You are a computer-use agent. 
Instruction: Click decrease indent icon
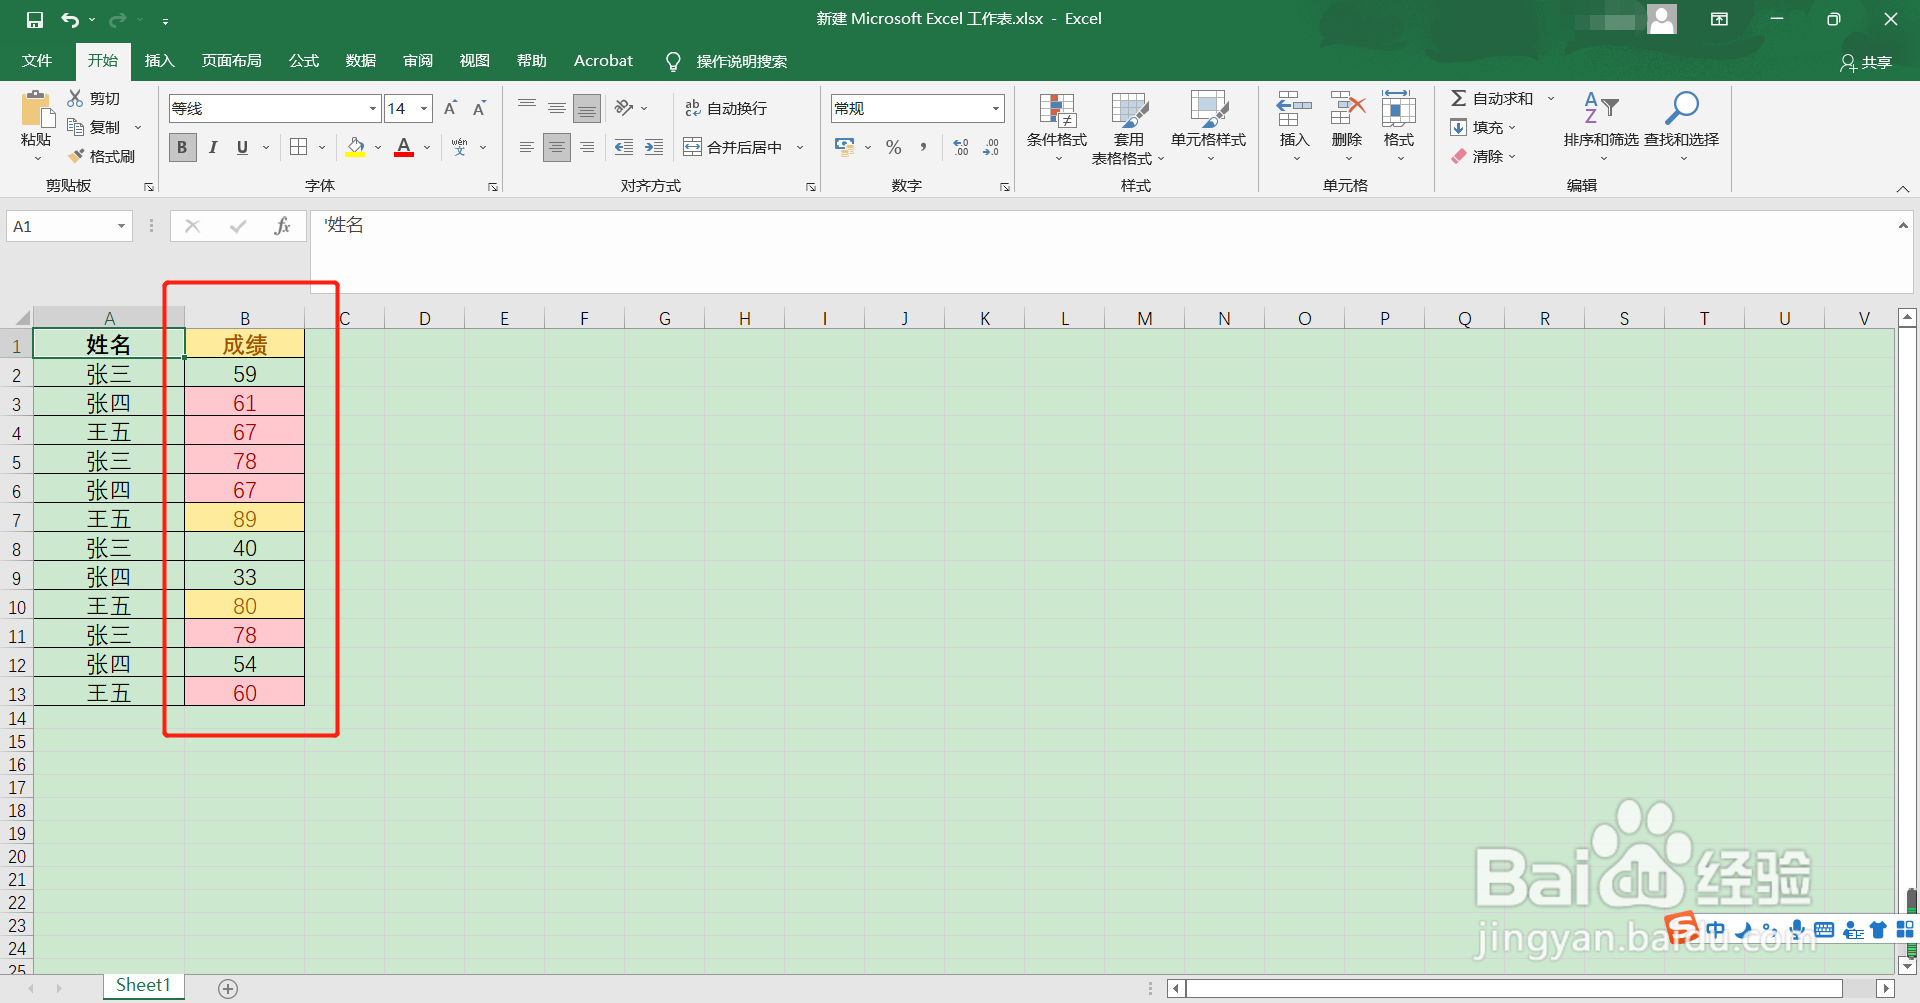[624, 147]
